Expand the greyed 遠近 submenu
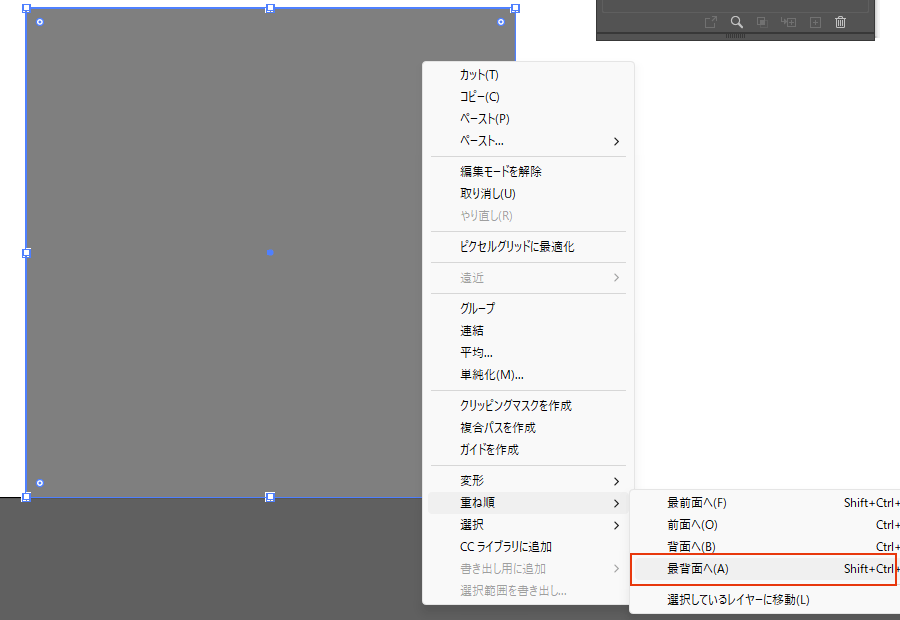This screenshot has width=900, height=620. tap(528, 277)
